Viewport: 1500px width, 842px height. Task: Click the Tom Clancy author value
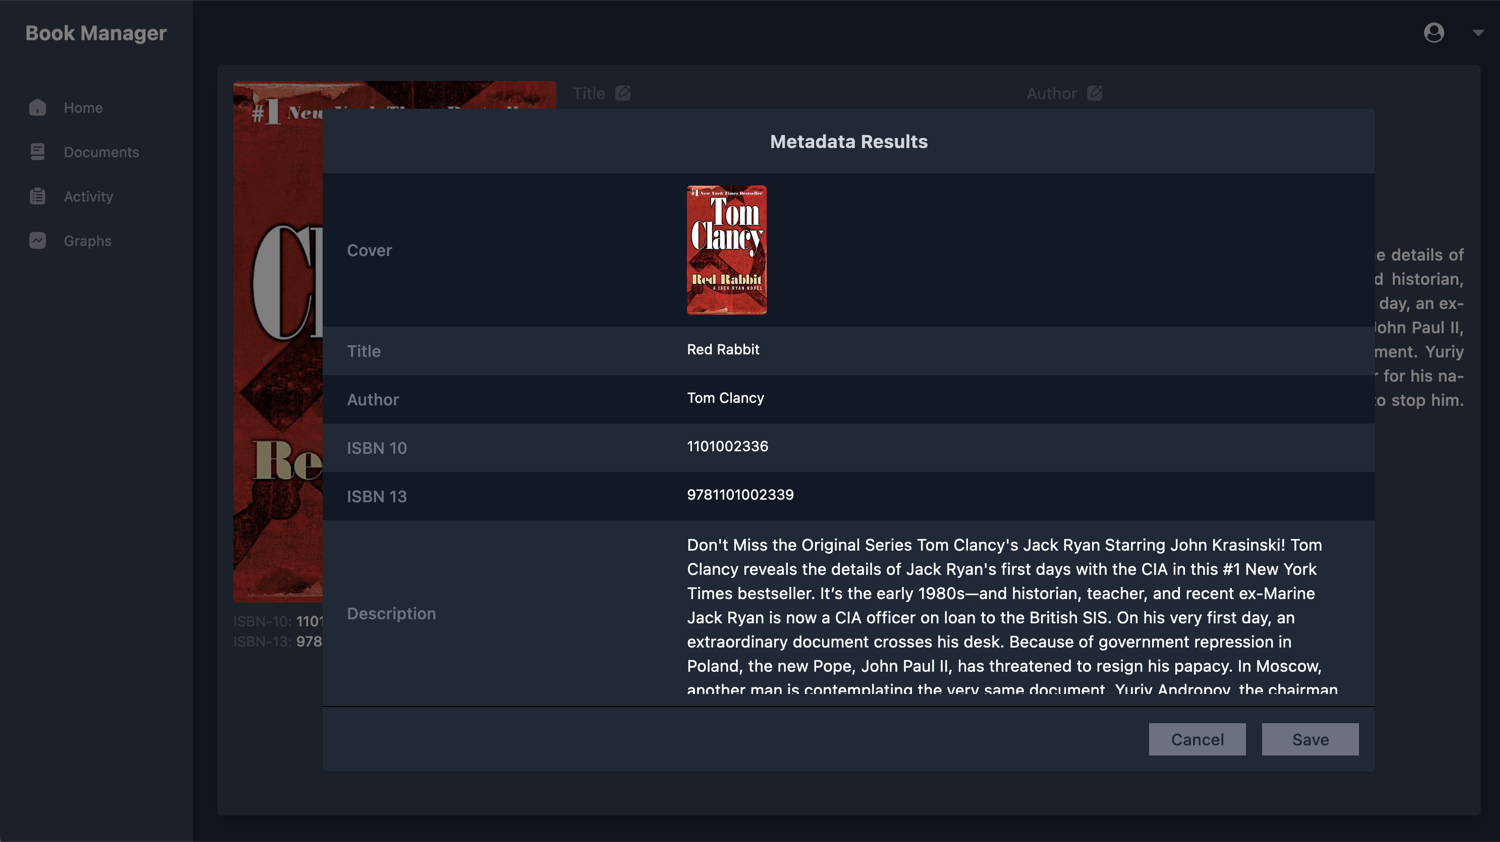click(725, 398)
